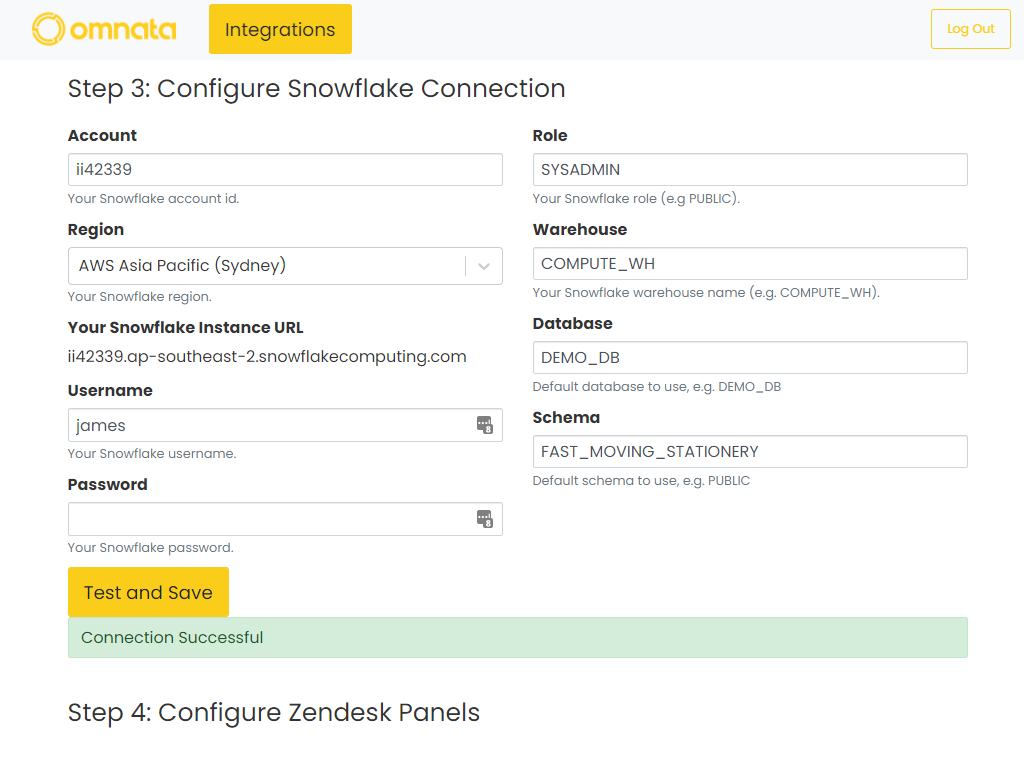Expand the Region dropdown chevron arrow
The height and width of the screenshot is (768, 1024).
pyautogui.click(x=484, y=266)
